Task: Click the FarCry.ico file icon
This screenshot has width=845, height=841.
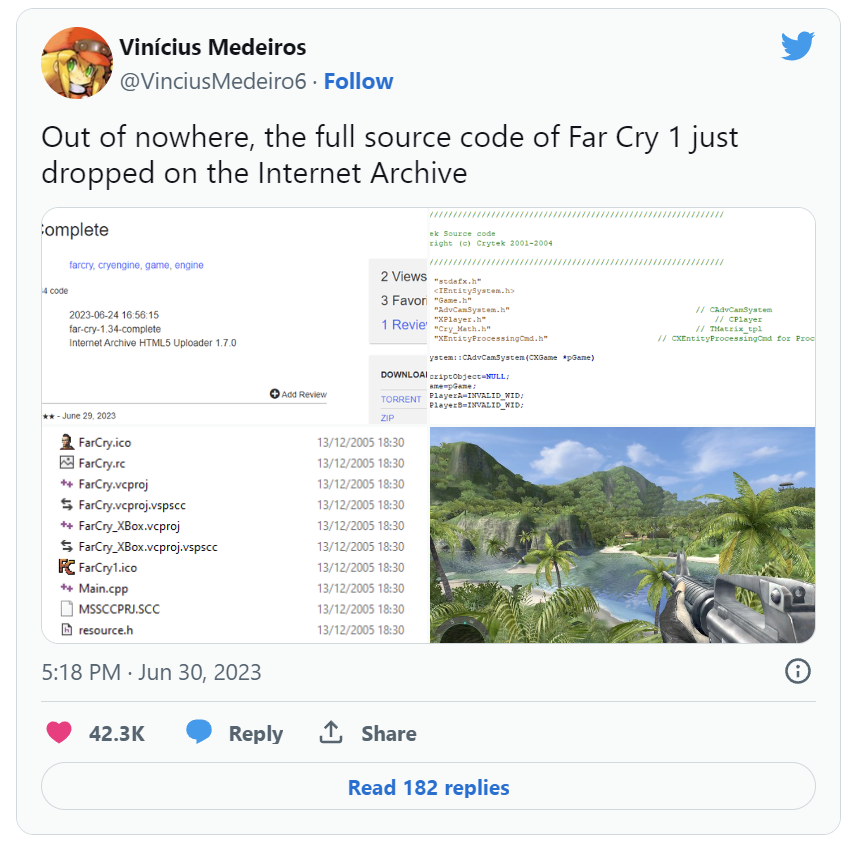Action: [x=66, y=442]
